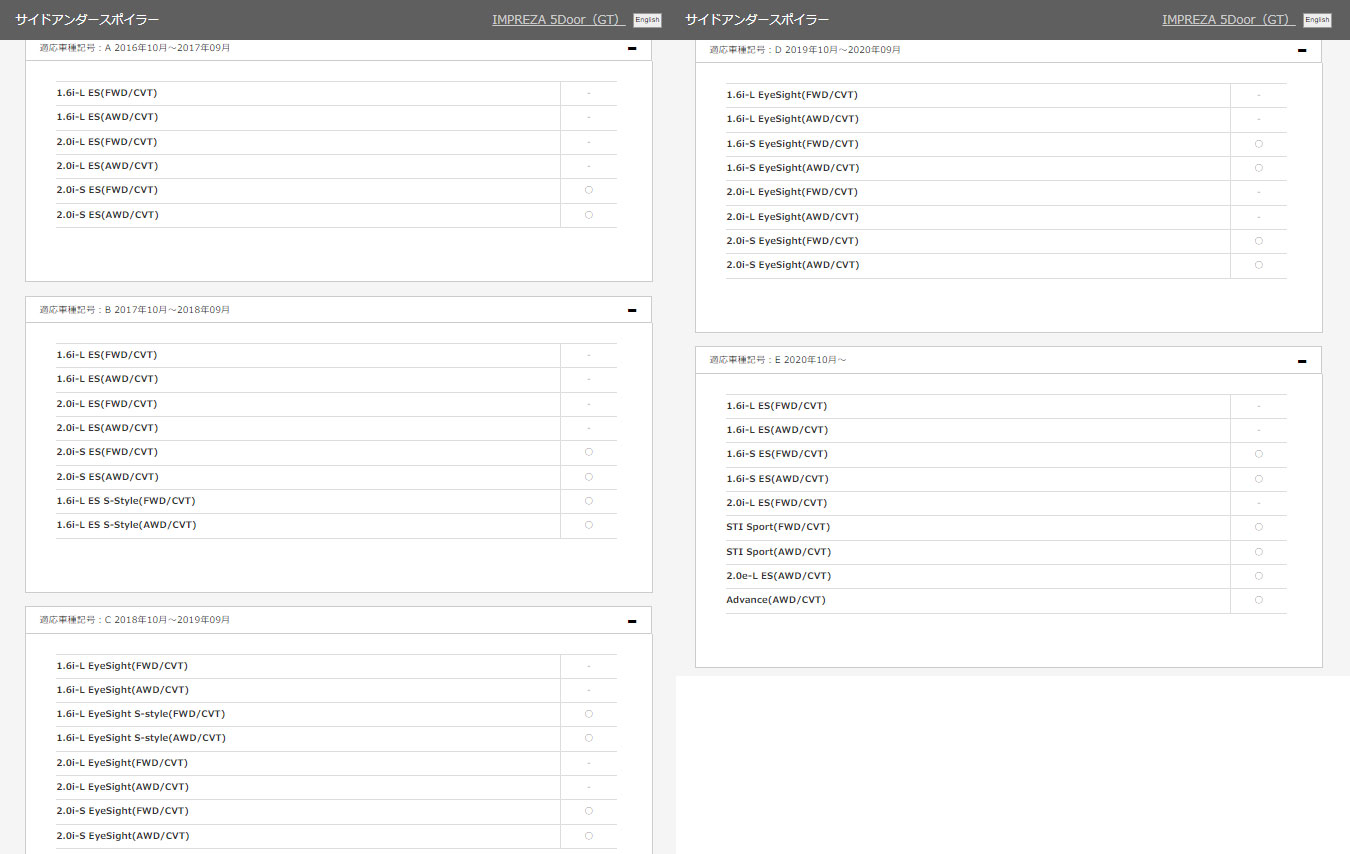Select 2.0i-S ES(FWD/CVT) row in section A
The image size is (1350, 854).
(107, 190)
